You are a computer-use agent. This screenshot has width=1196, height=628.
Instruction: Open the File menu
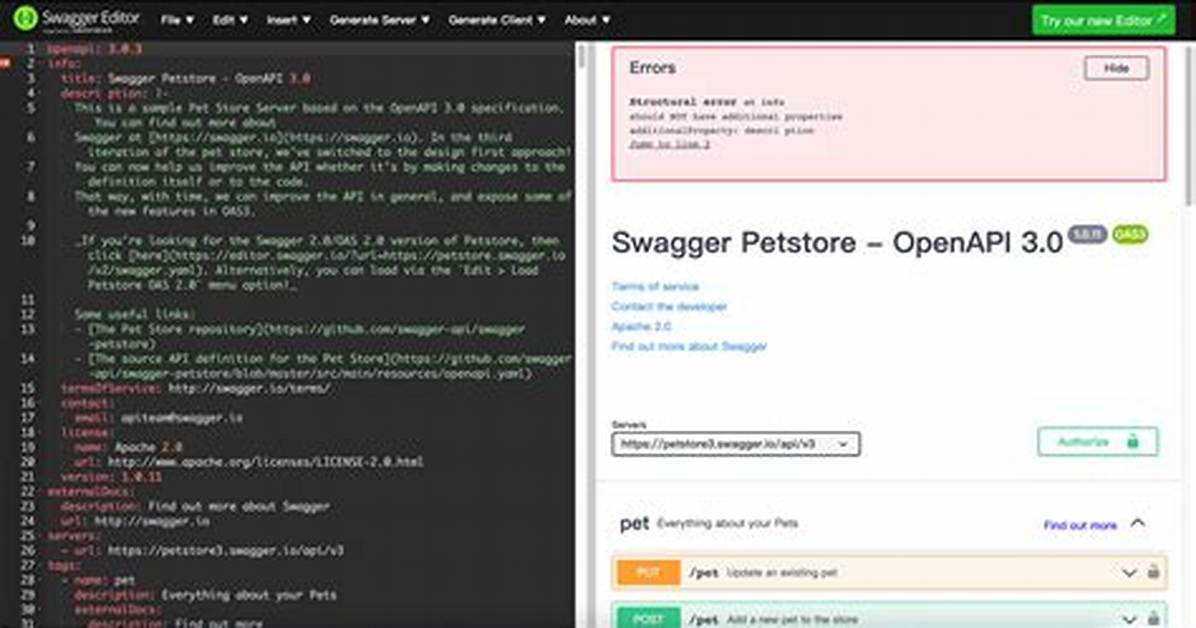[177, 21]
